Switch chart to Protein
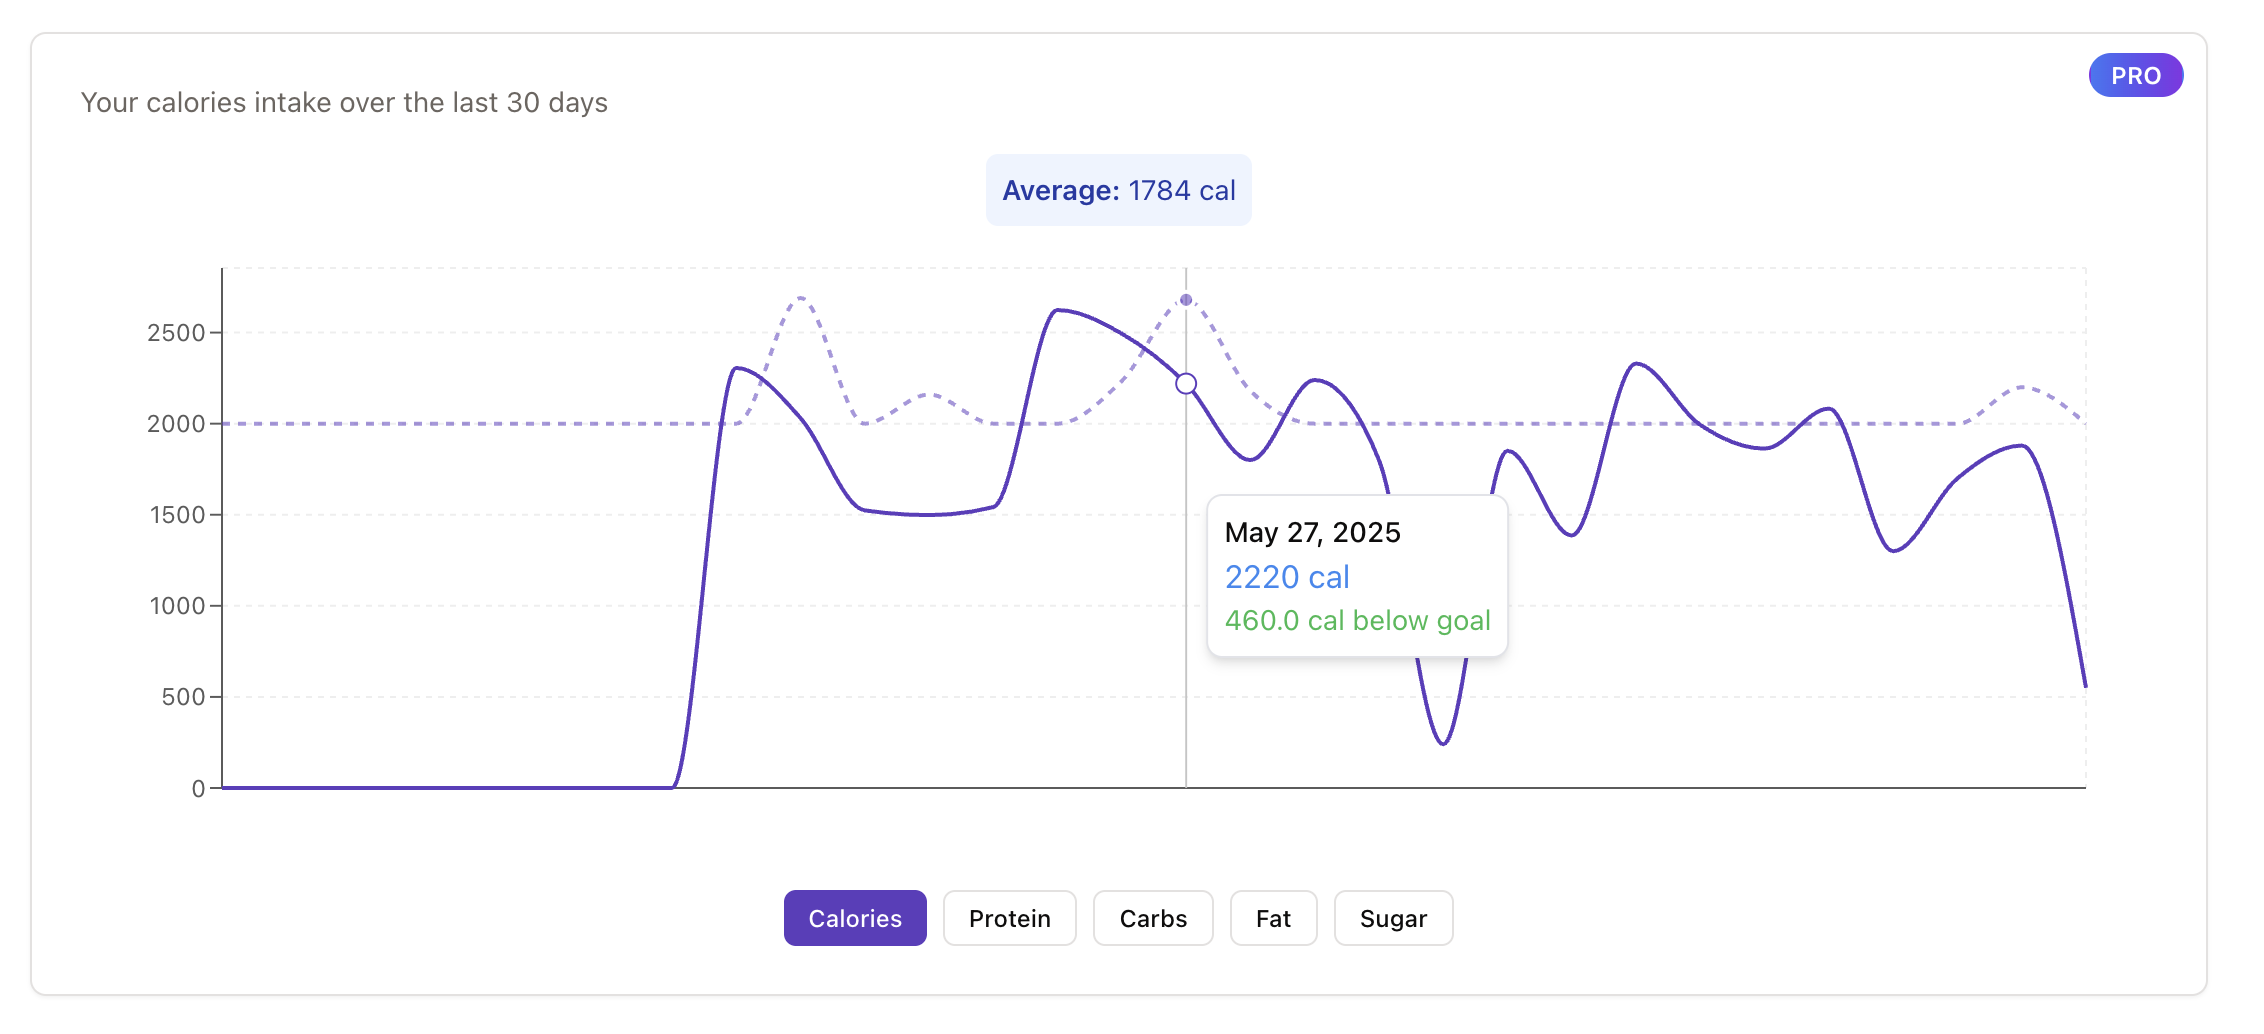This screenshot has width=2264, height=1034. click(x=1010, y=918)
